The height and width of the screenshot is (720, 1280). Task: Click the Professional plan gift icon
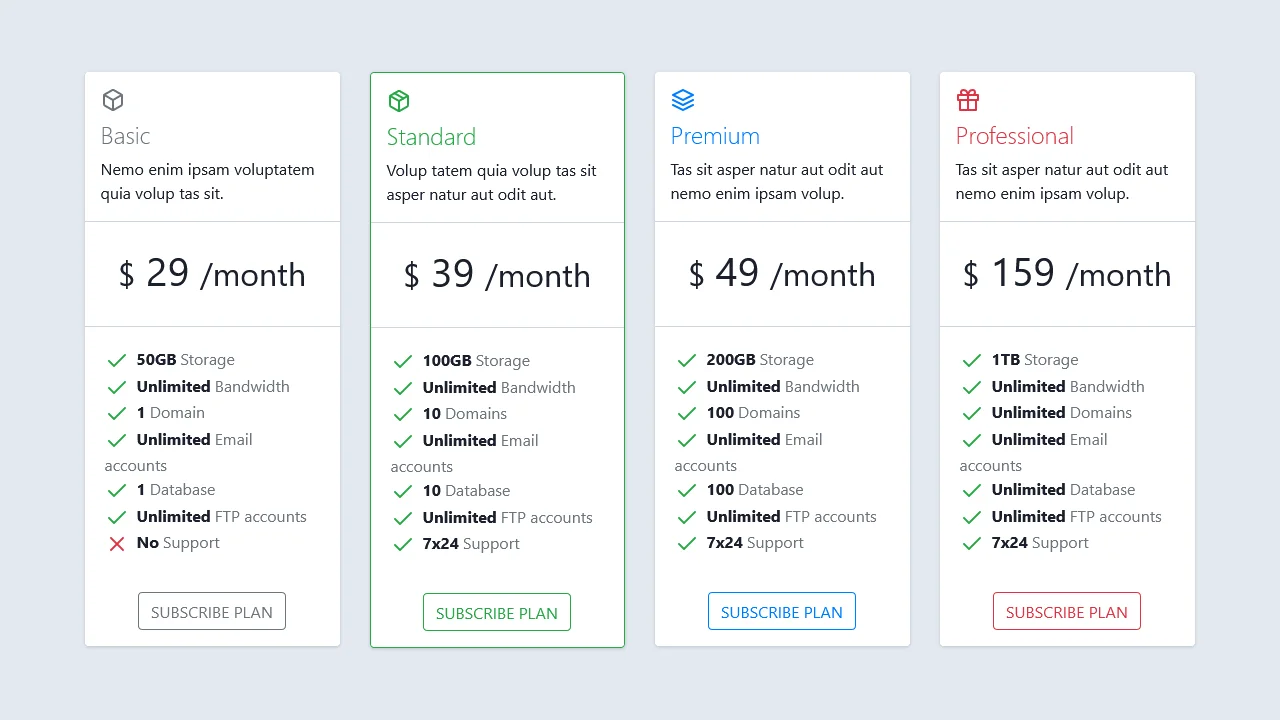(968, 100)
